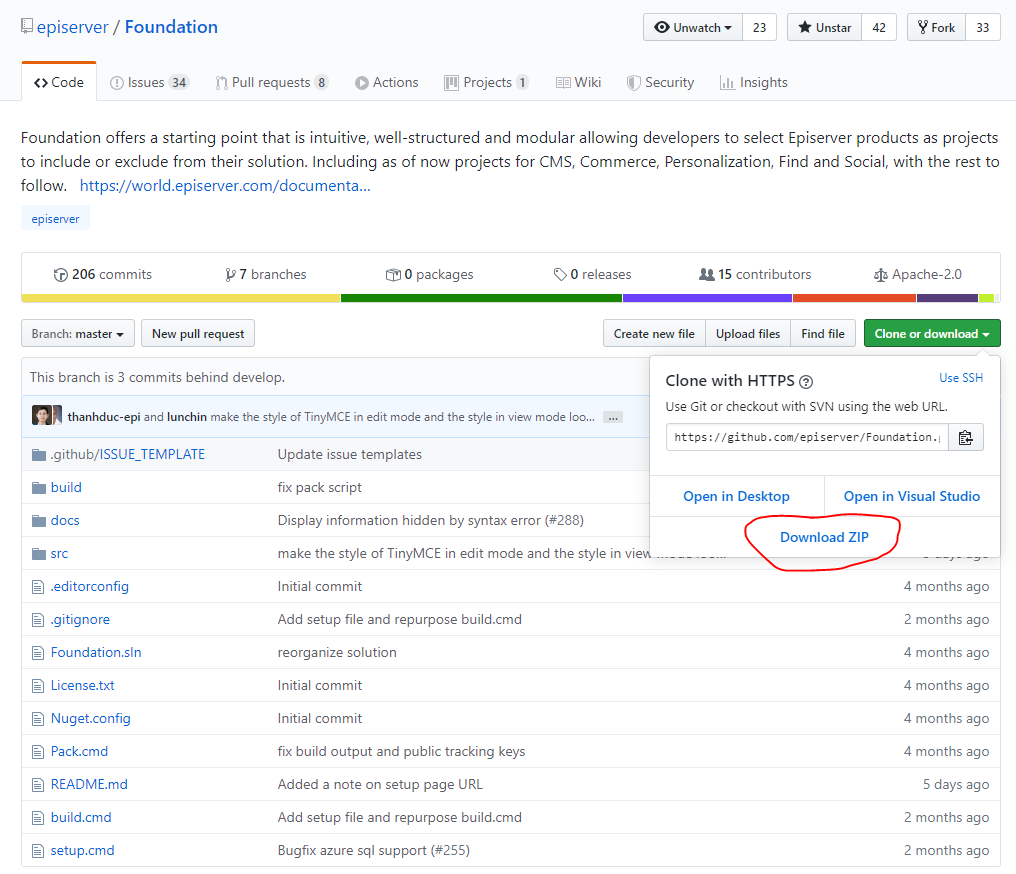The image size is (1016, 874).
Task: Click the folder icon for the src directory
Action: pyautogui.click(x=39, y=553)
